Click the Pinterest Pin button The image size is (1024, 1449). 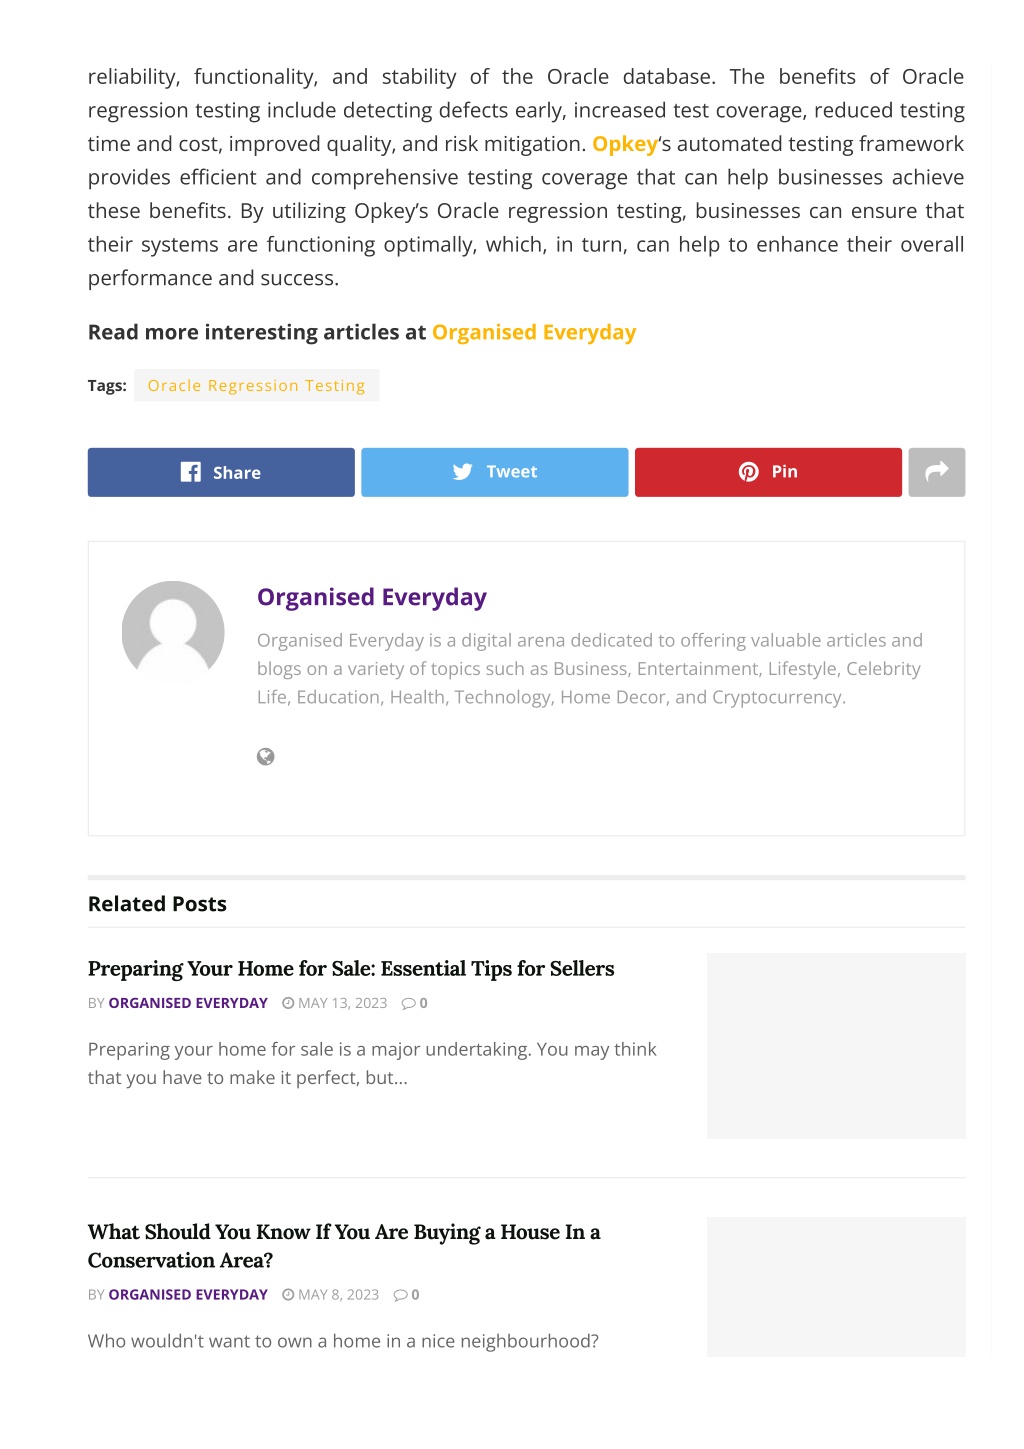click(x=768, y=472)
